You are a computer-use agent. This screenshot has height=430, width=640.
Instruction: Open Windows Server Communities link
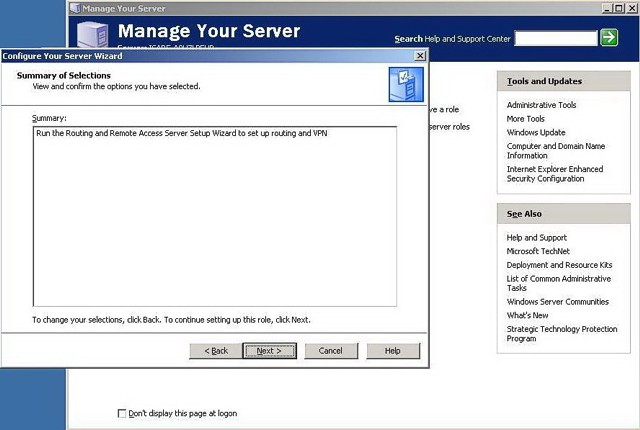[558, 301]
